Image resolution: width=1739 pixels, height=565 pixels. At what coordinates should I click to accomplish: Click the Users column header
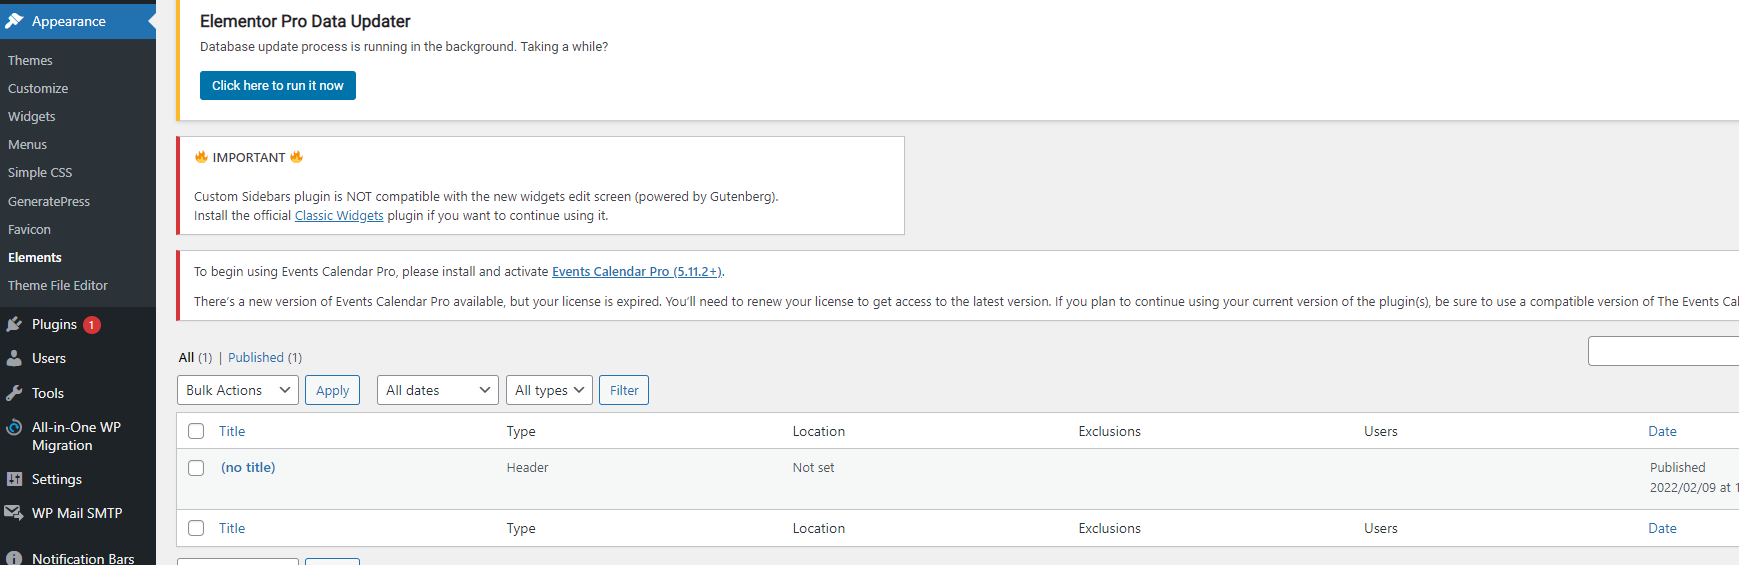(x=1380, y=431)
